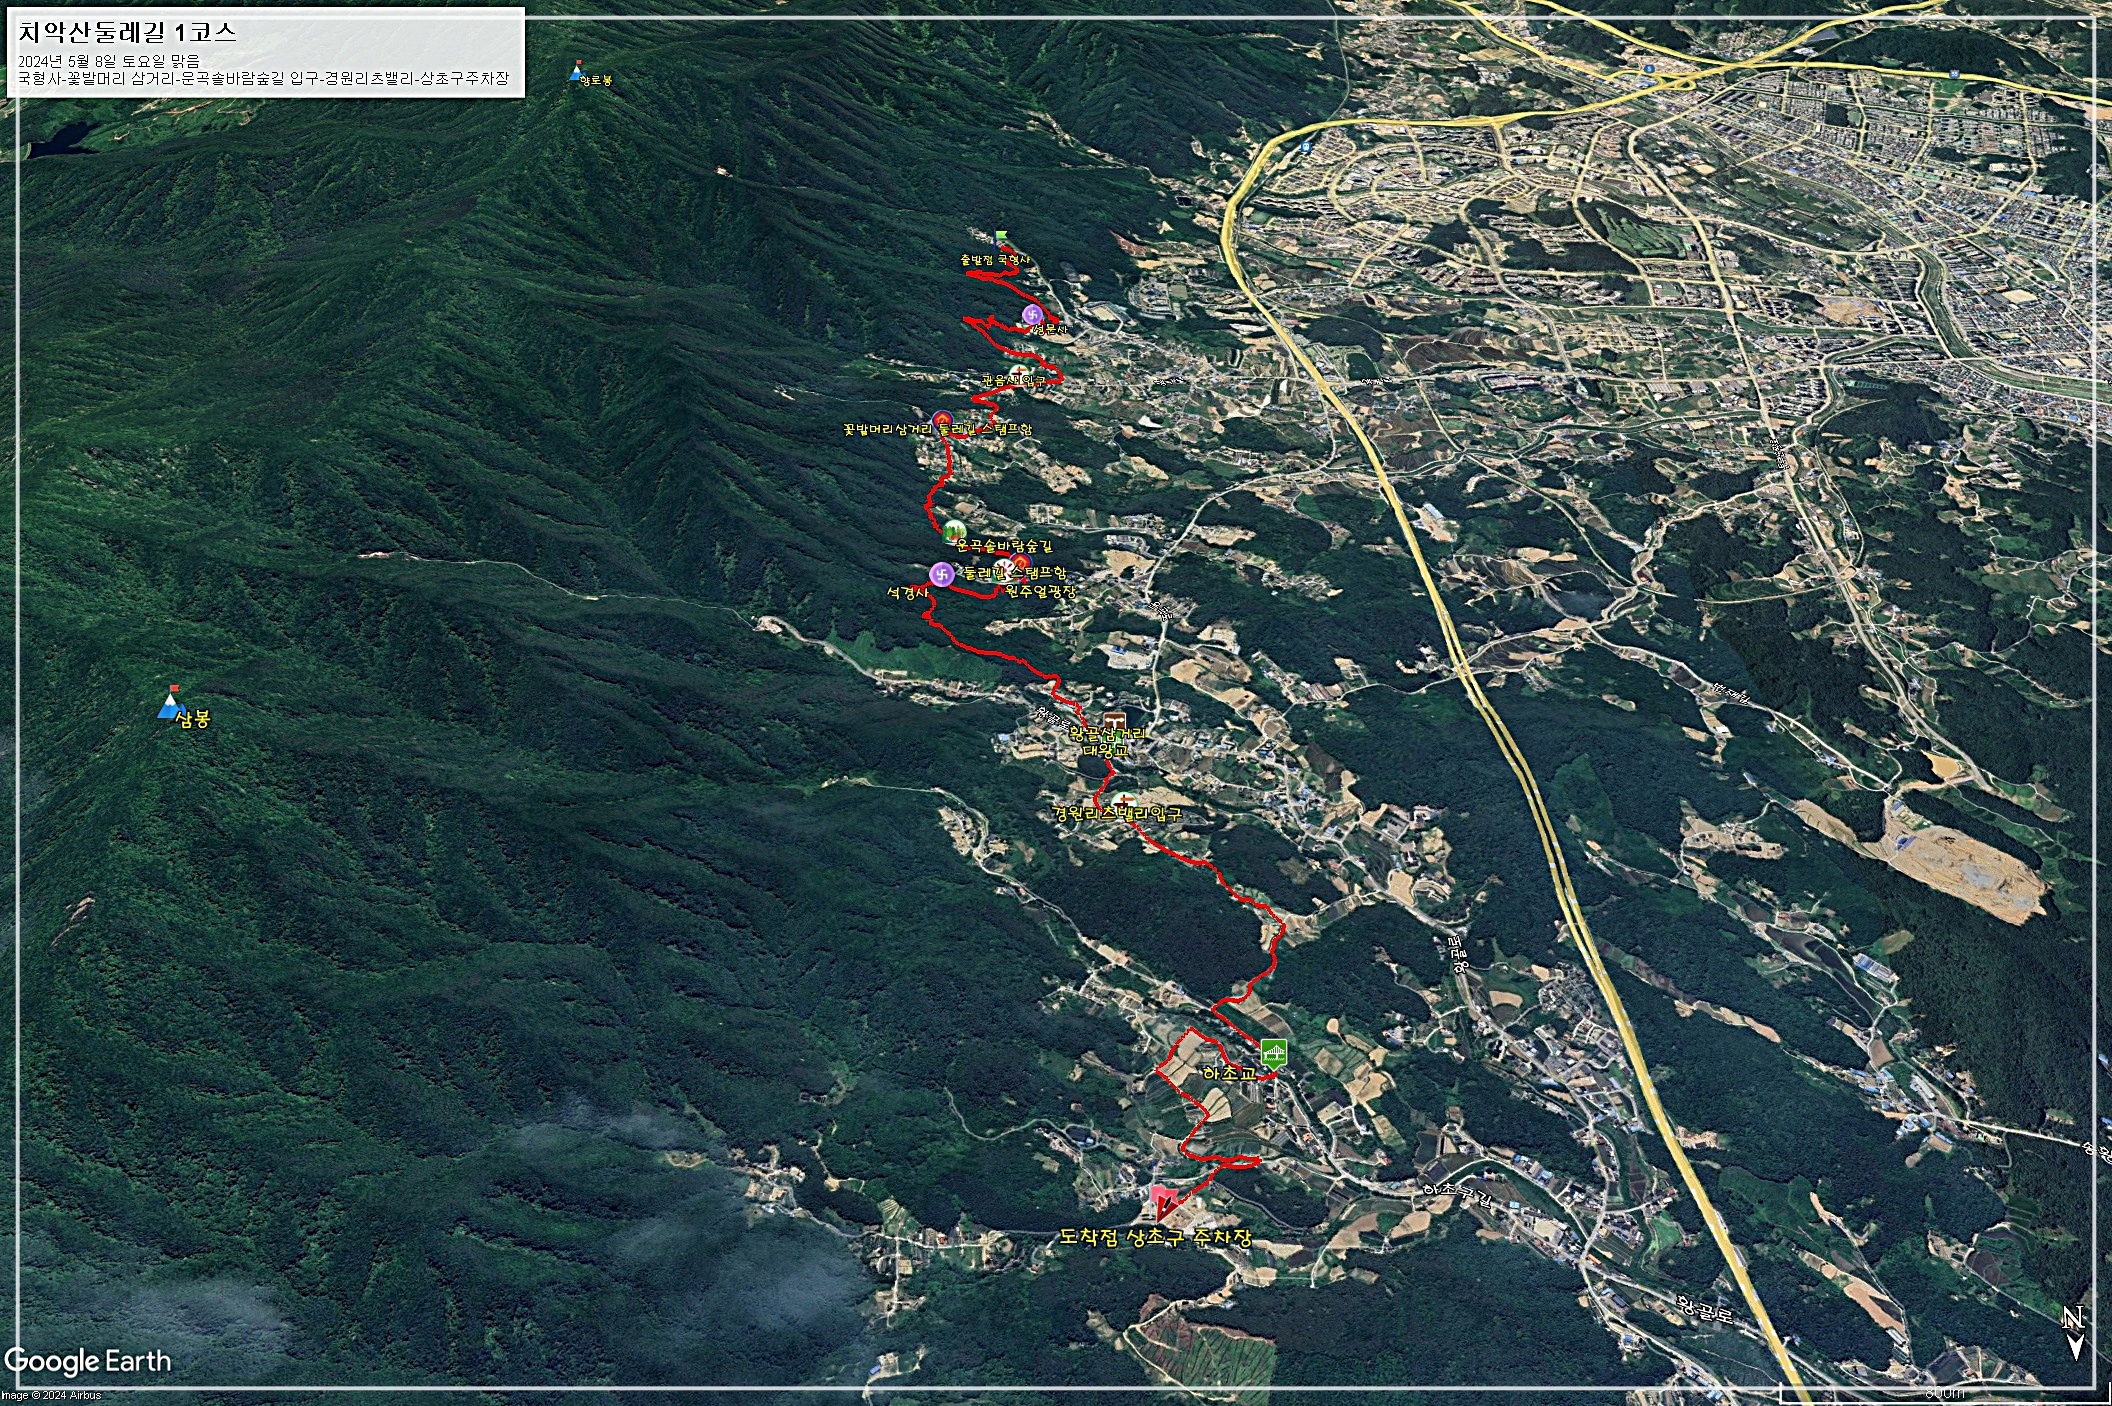This screenshot has width=2112, height=1406.
Task: Select the purple temple marker near 성문사
Action: 1032,316
